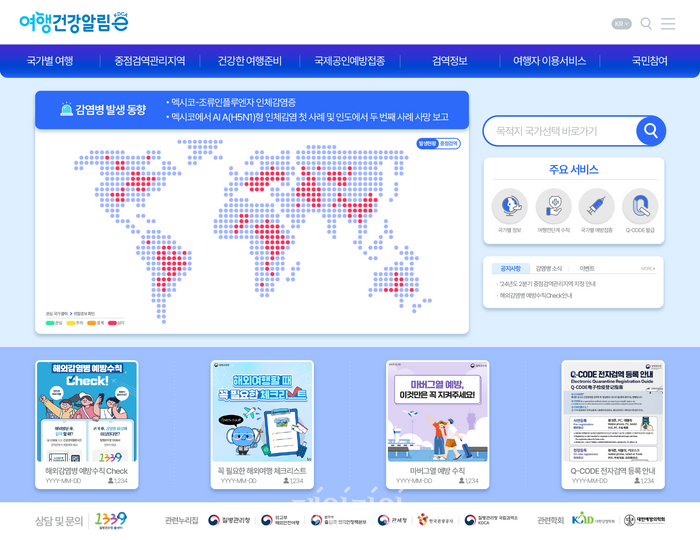Open the 여행전단계 수칙 service icon
700x540 pixels.
553,206
